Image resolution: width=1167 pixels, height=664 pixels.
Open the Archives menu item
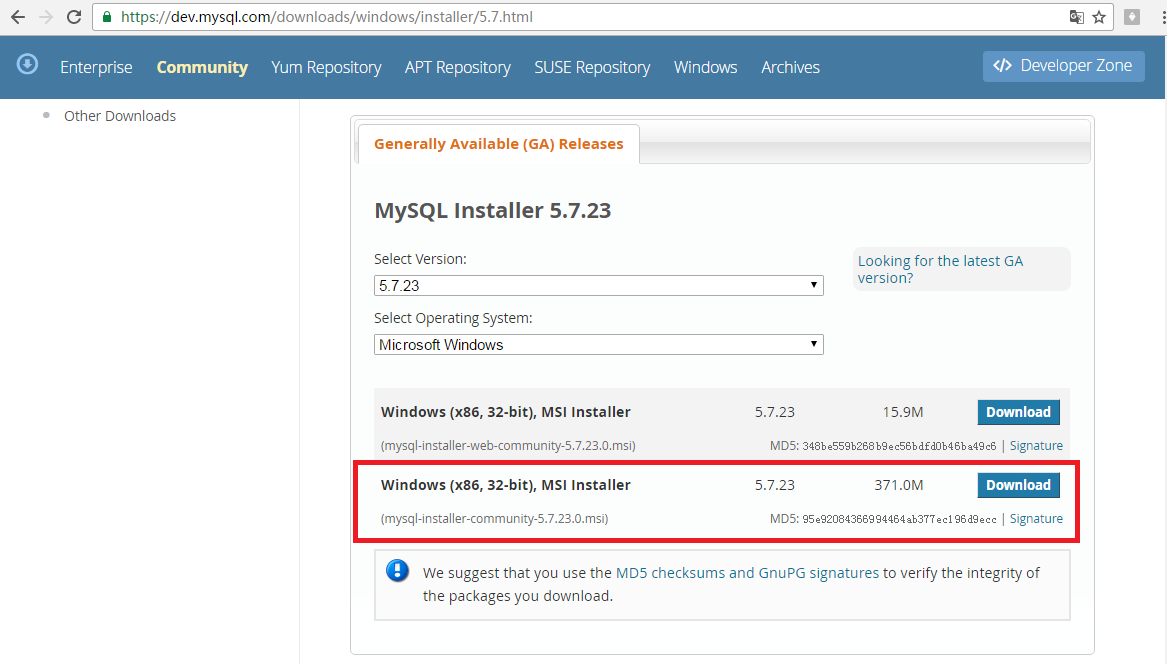pyautogui.click(x=790, y=67)
